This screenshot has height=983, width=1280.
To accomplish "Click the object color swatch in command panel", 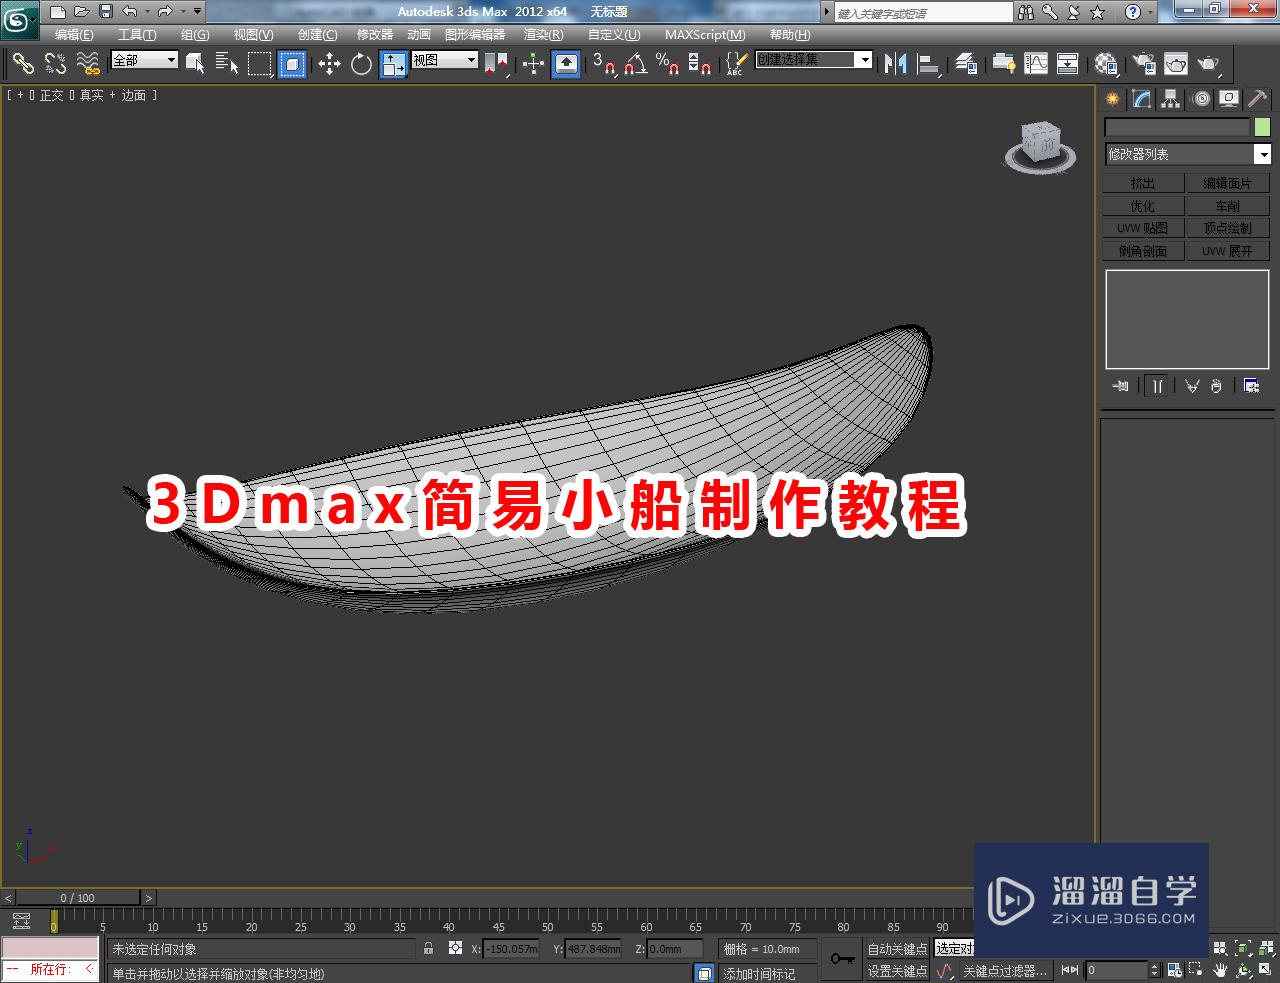I will 1262,127.
